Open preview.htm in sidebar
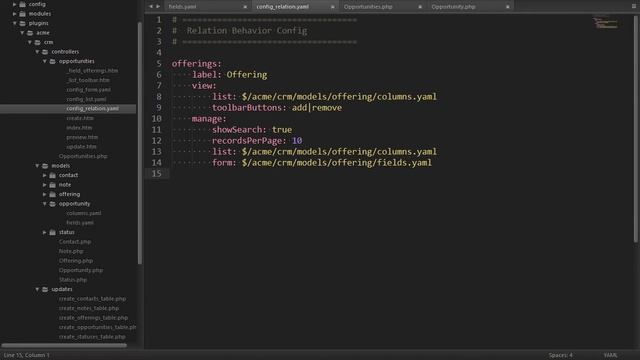 coord(82,137)
